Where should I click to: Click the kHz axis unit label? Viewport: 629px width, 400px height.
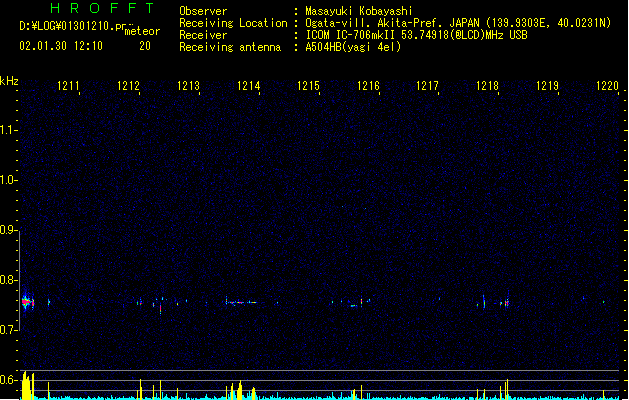click(9, 81)
